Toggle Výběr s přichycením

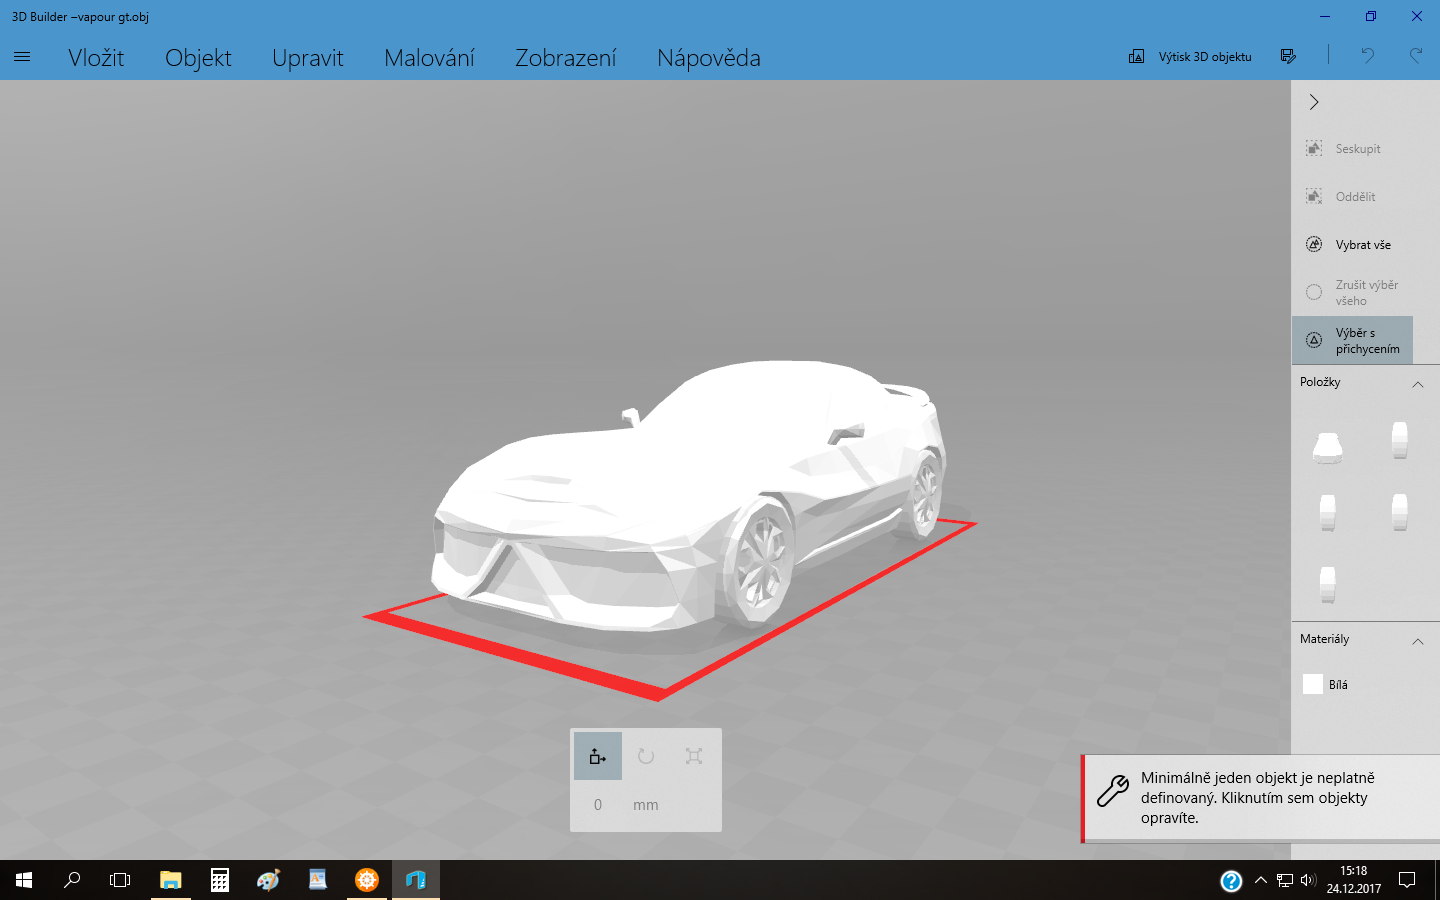(1352, 340)
